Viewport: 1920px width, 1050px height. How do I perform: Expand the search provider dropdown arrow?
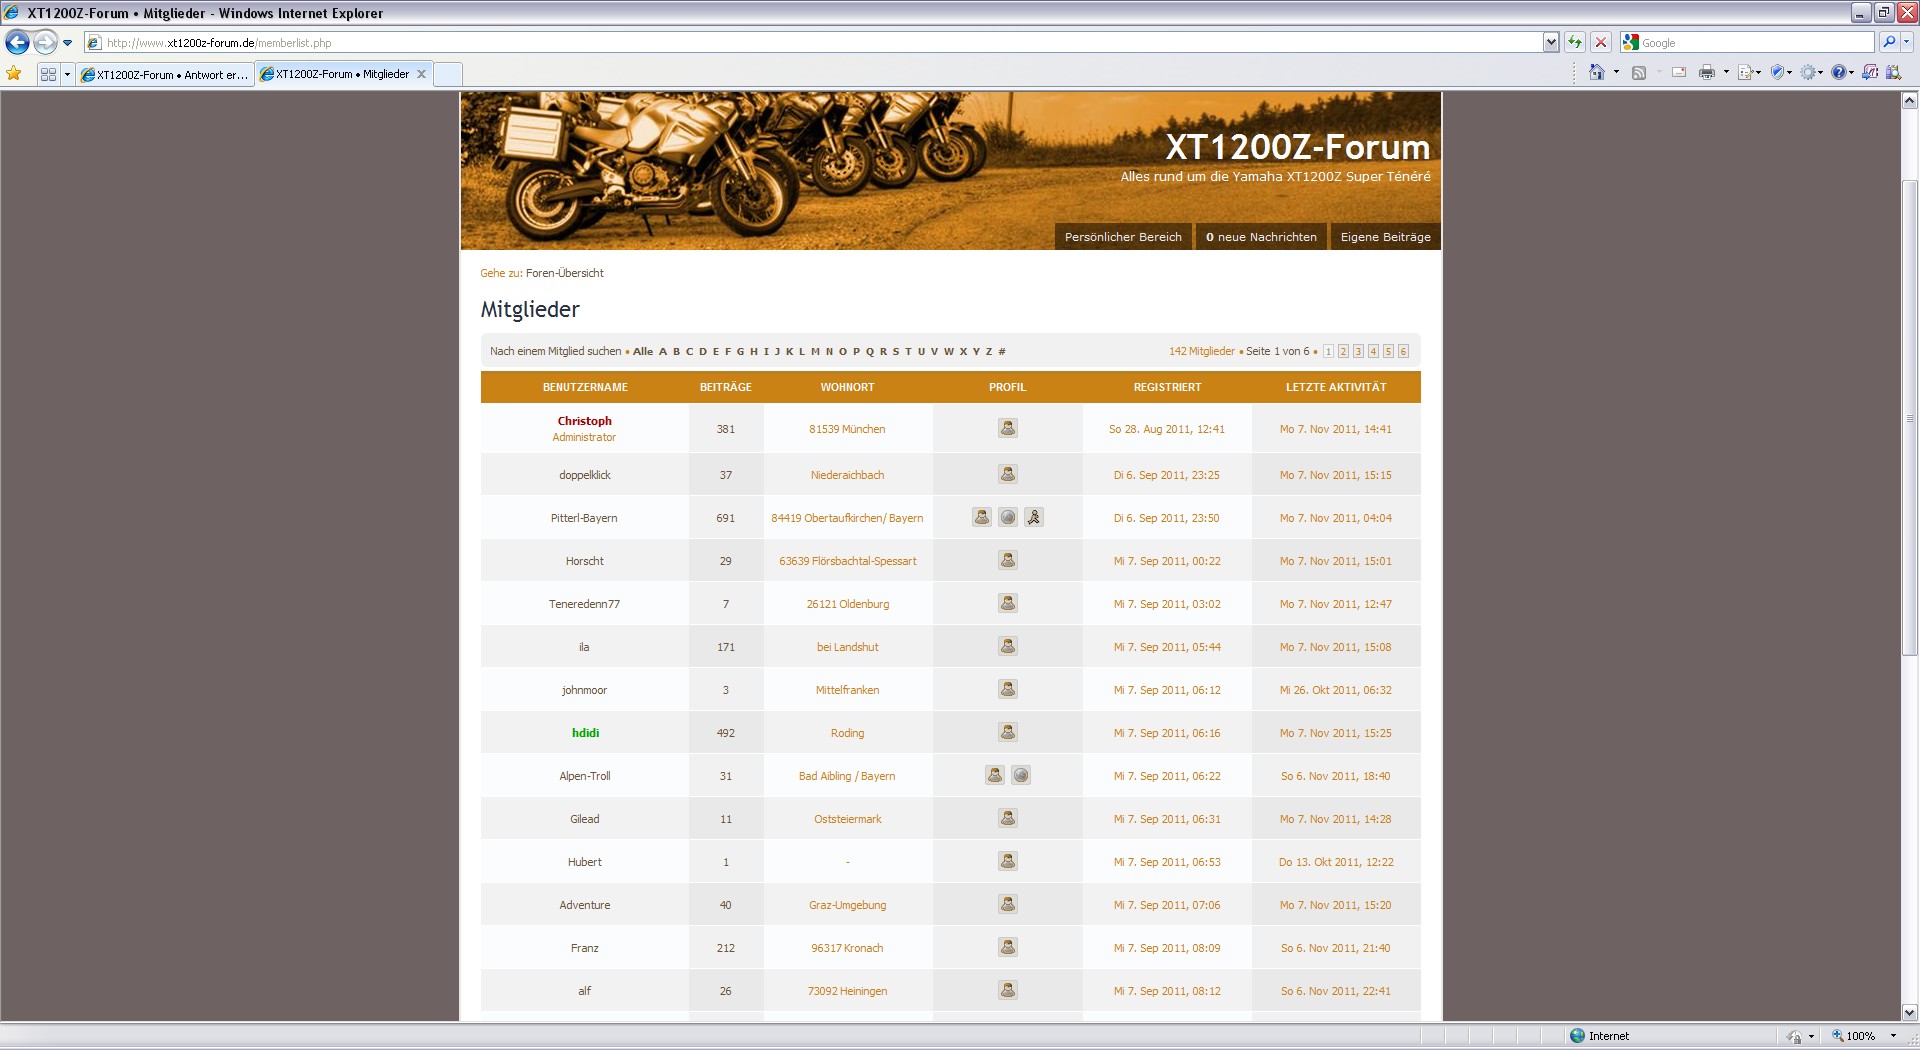1907,42
